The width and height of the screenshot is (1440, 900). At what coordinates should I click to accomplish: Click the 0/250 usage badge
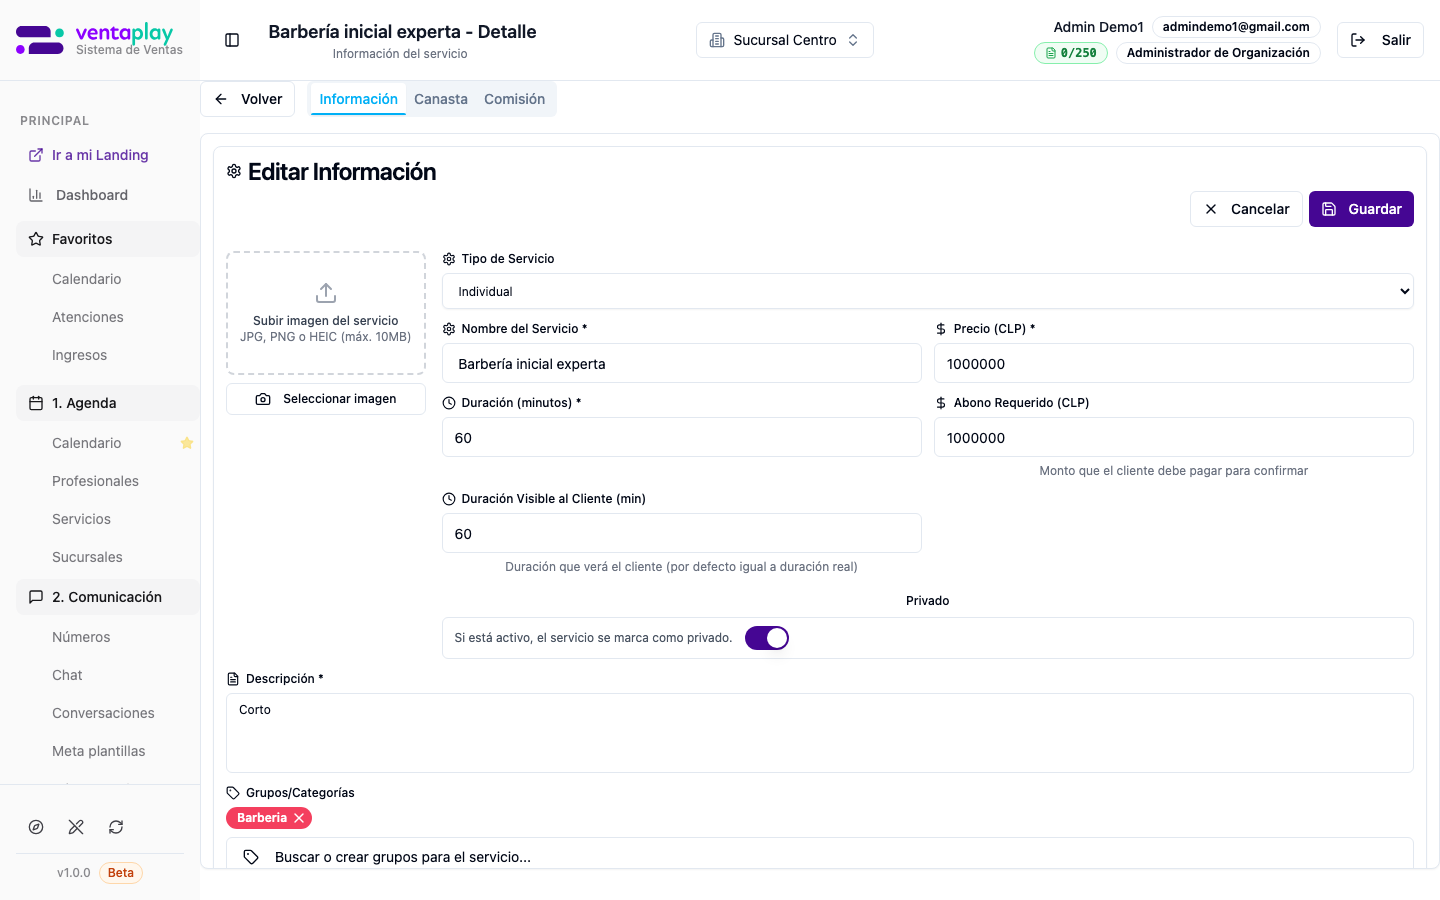1070,53
